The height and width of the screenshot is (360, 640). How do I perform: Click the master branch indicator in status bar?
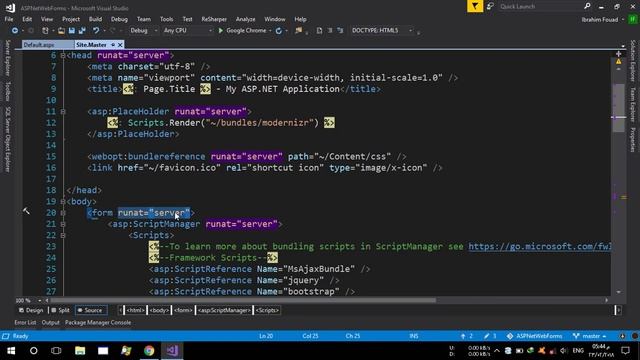[x=589, y=336]
